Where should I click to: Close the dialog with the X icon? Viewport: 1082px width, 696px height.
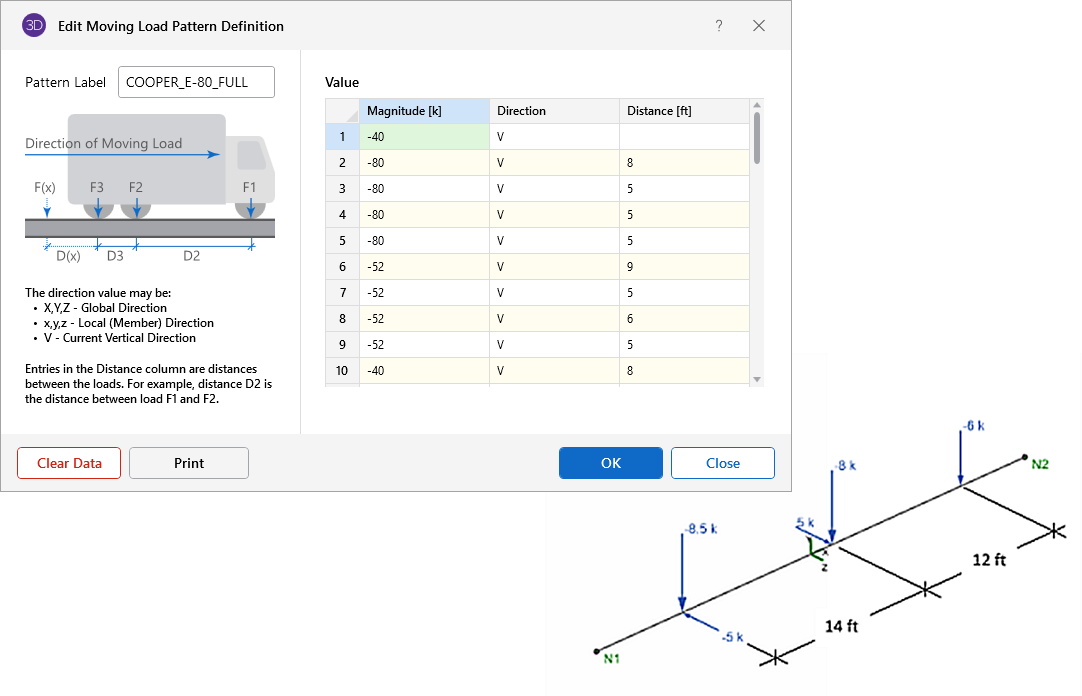759,26
